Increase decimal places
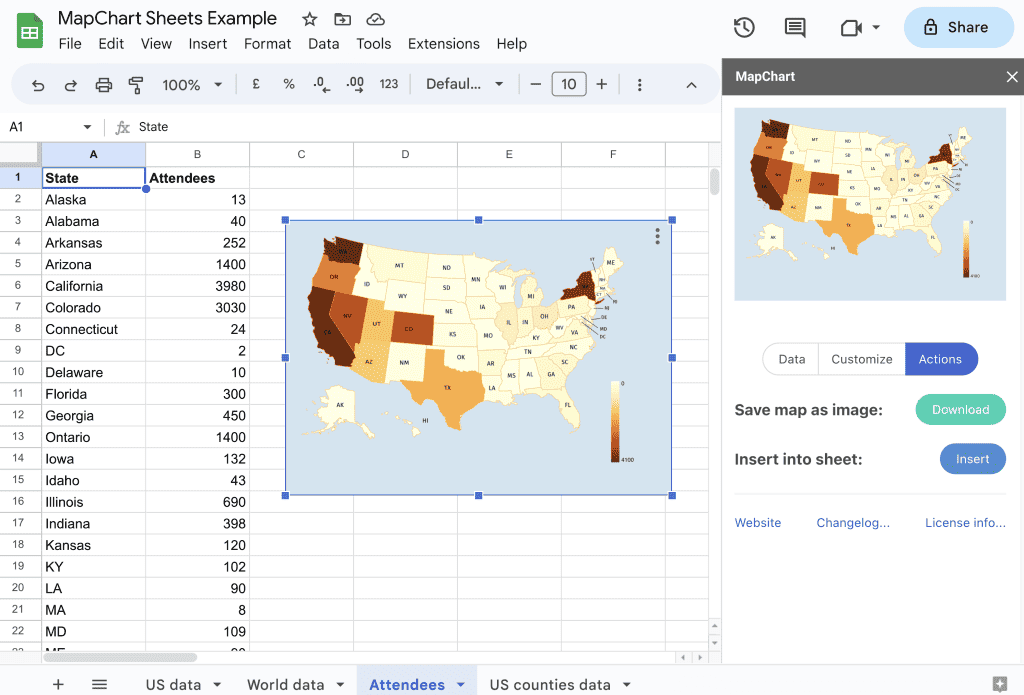This screenshot has width=1024, height=695. tap(355, 84)
